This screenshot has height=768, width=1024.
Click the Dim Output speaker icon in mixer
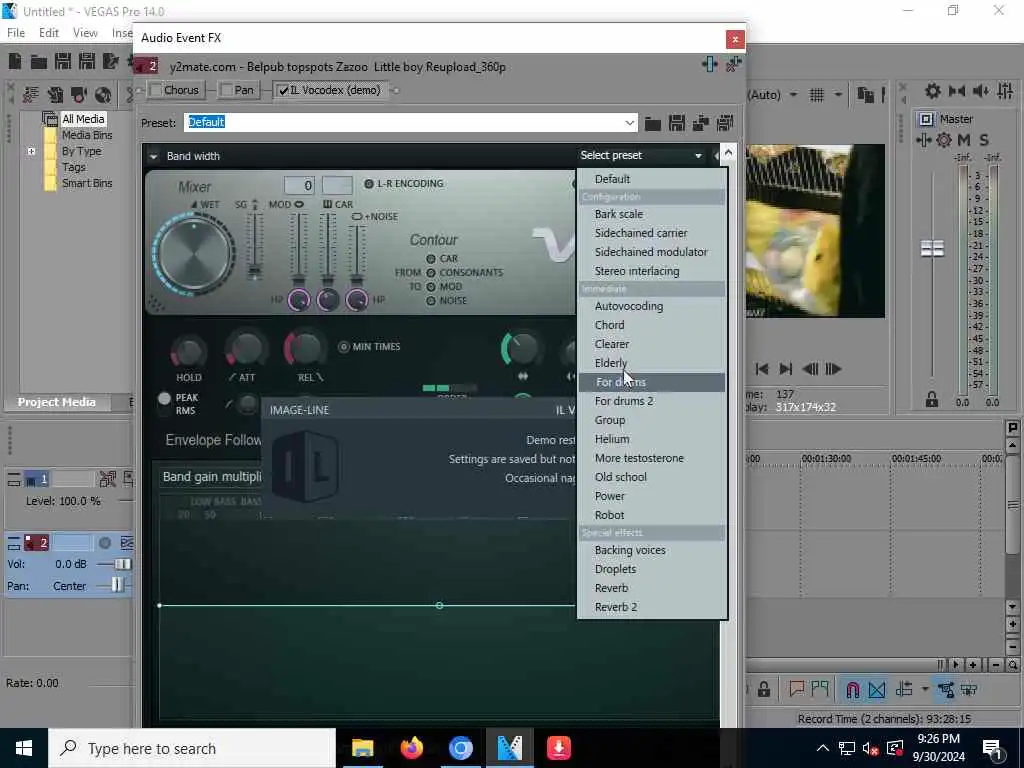point(981,91)
